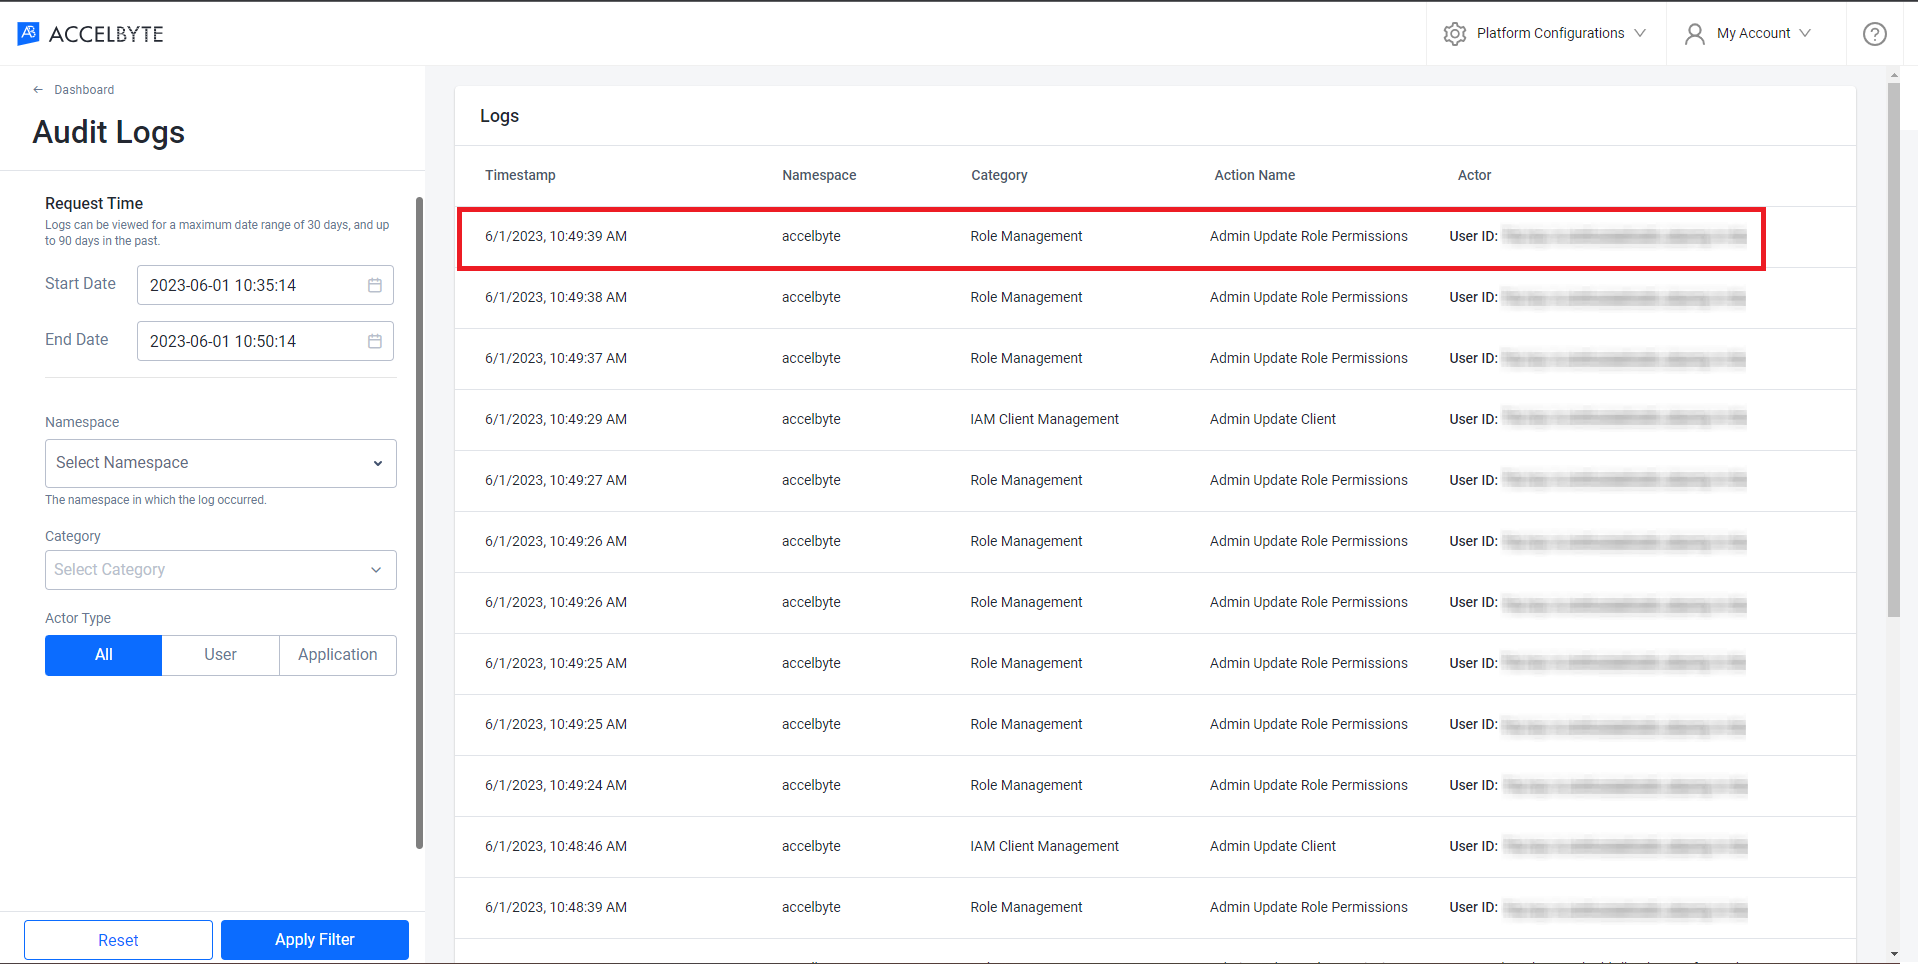The height and width of the screenshot is (964, 1918).
Task: Select the All actor type
Action: [103, 655]
